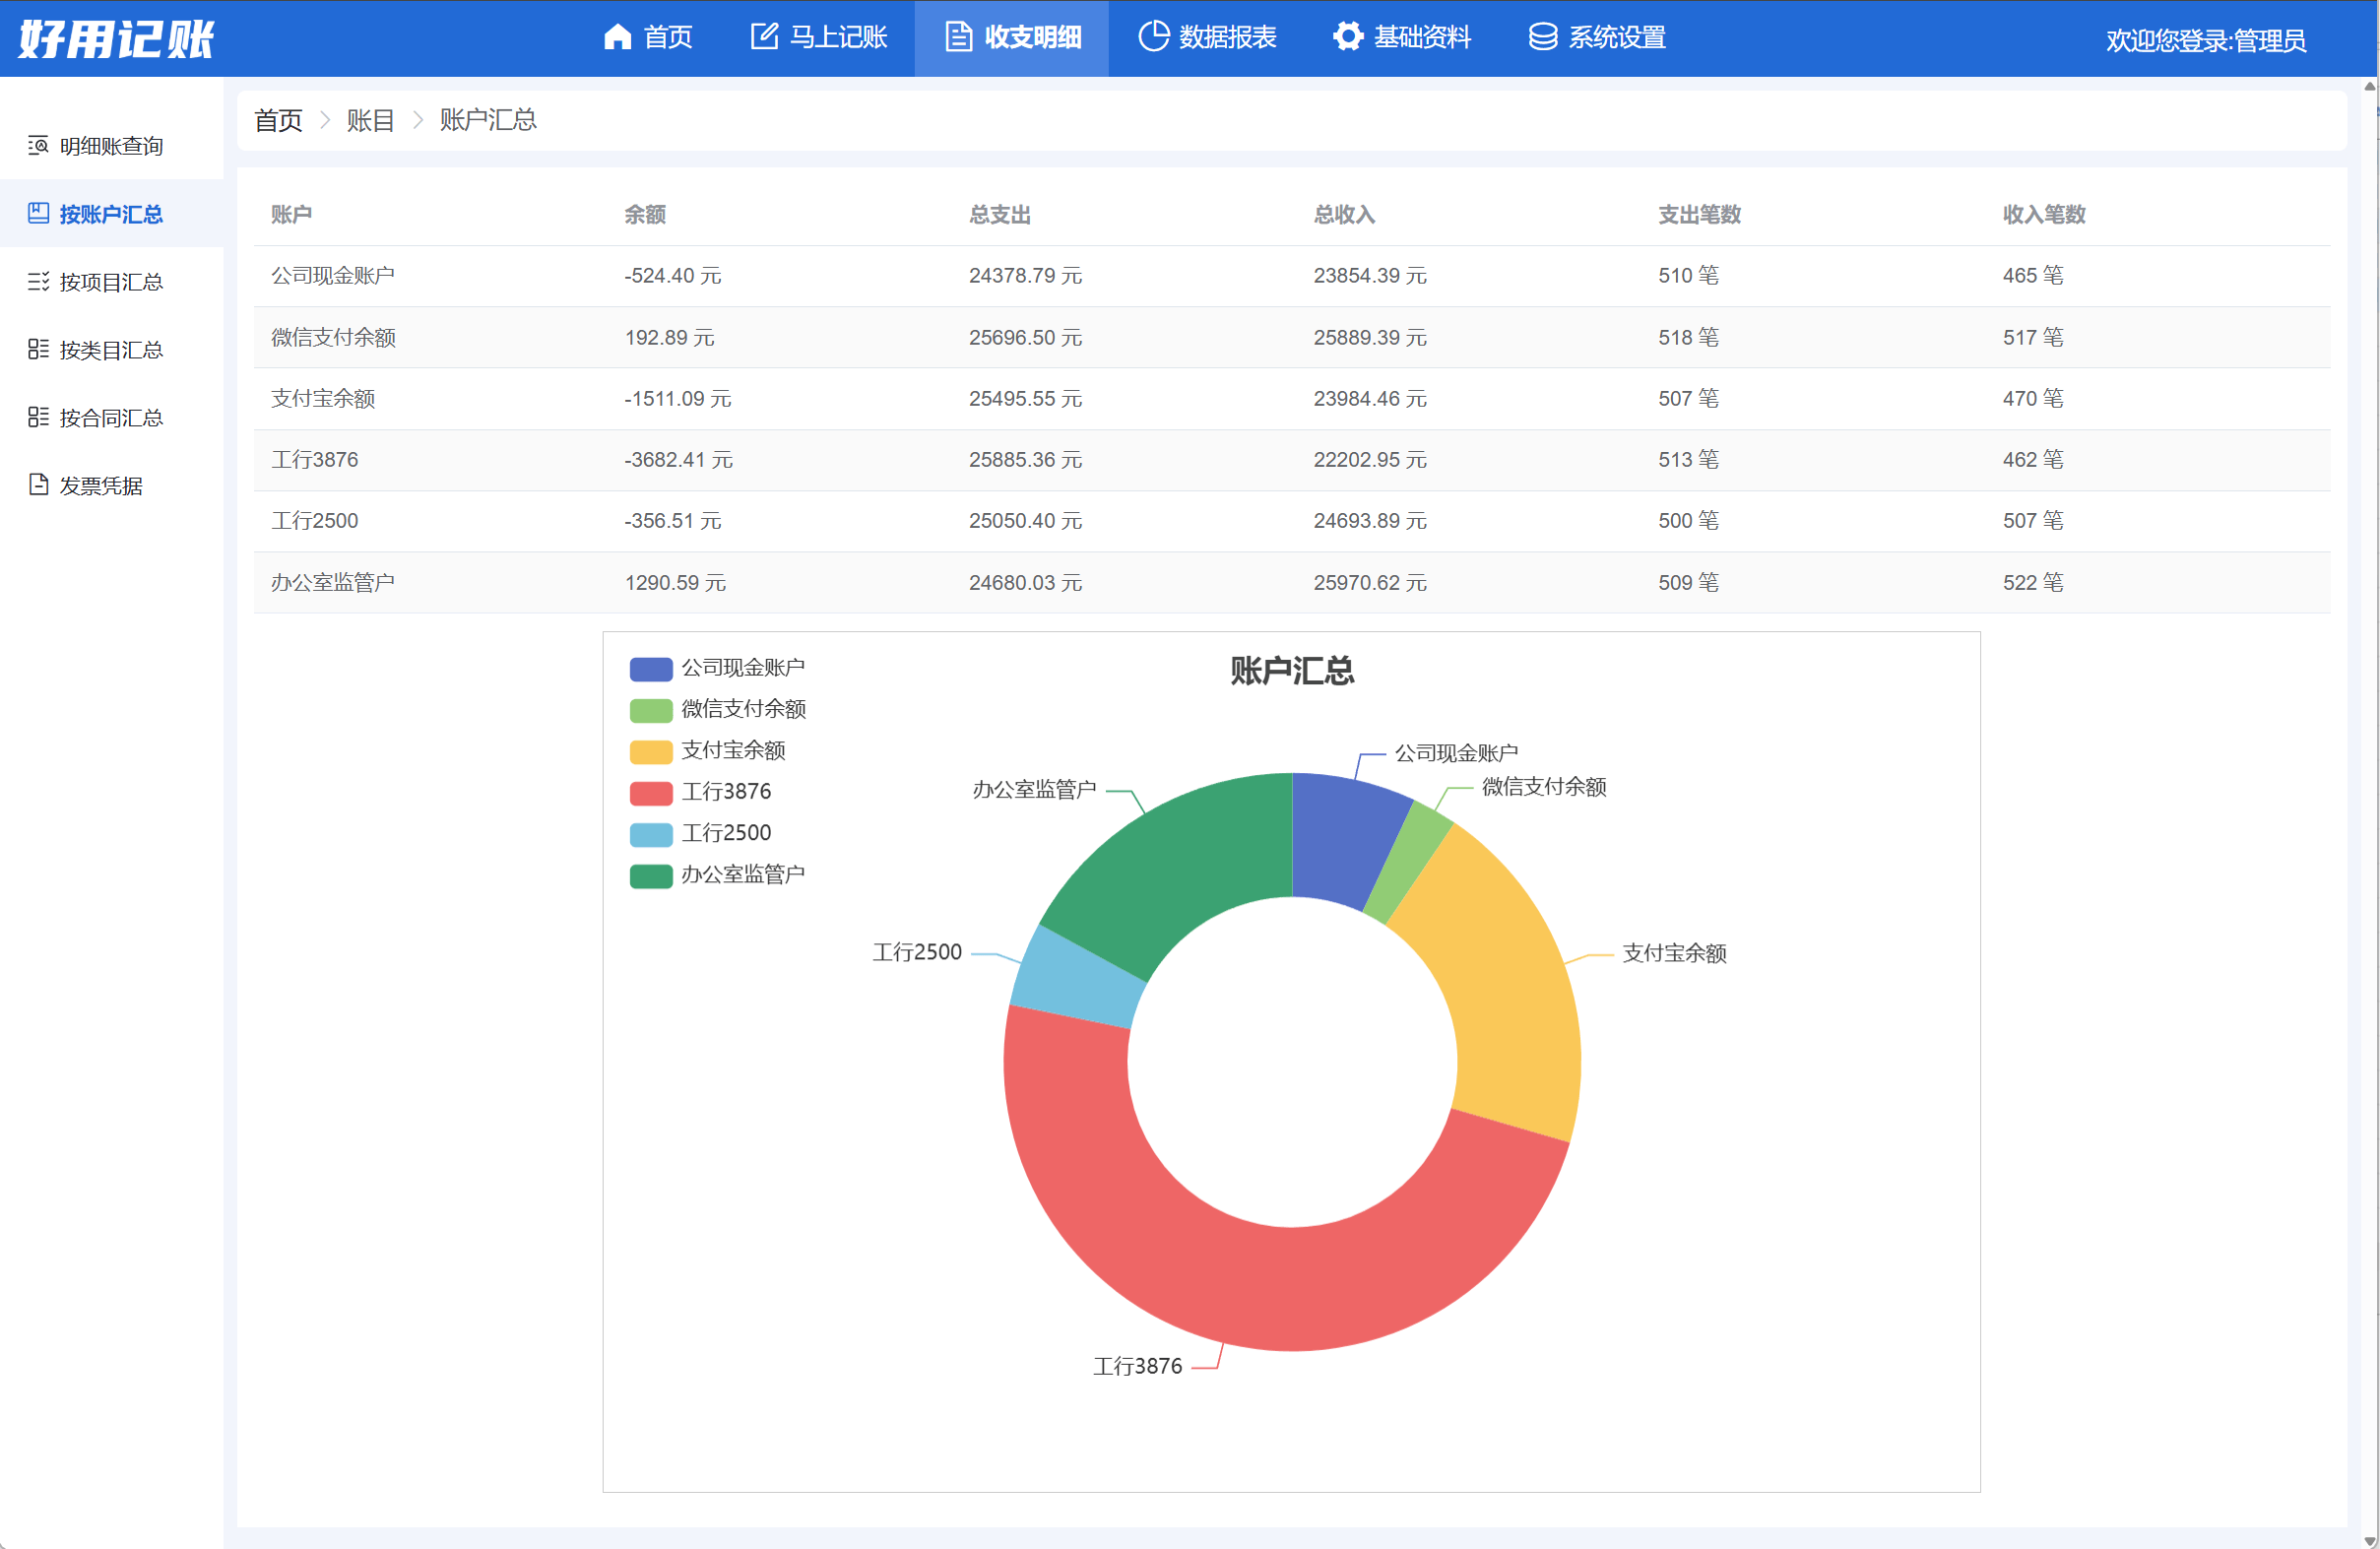
Task: Toggle 公司现金账户 legend swatch
Action: (651, 669)
